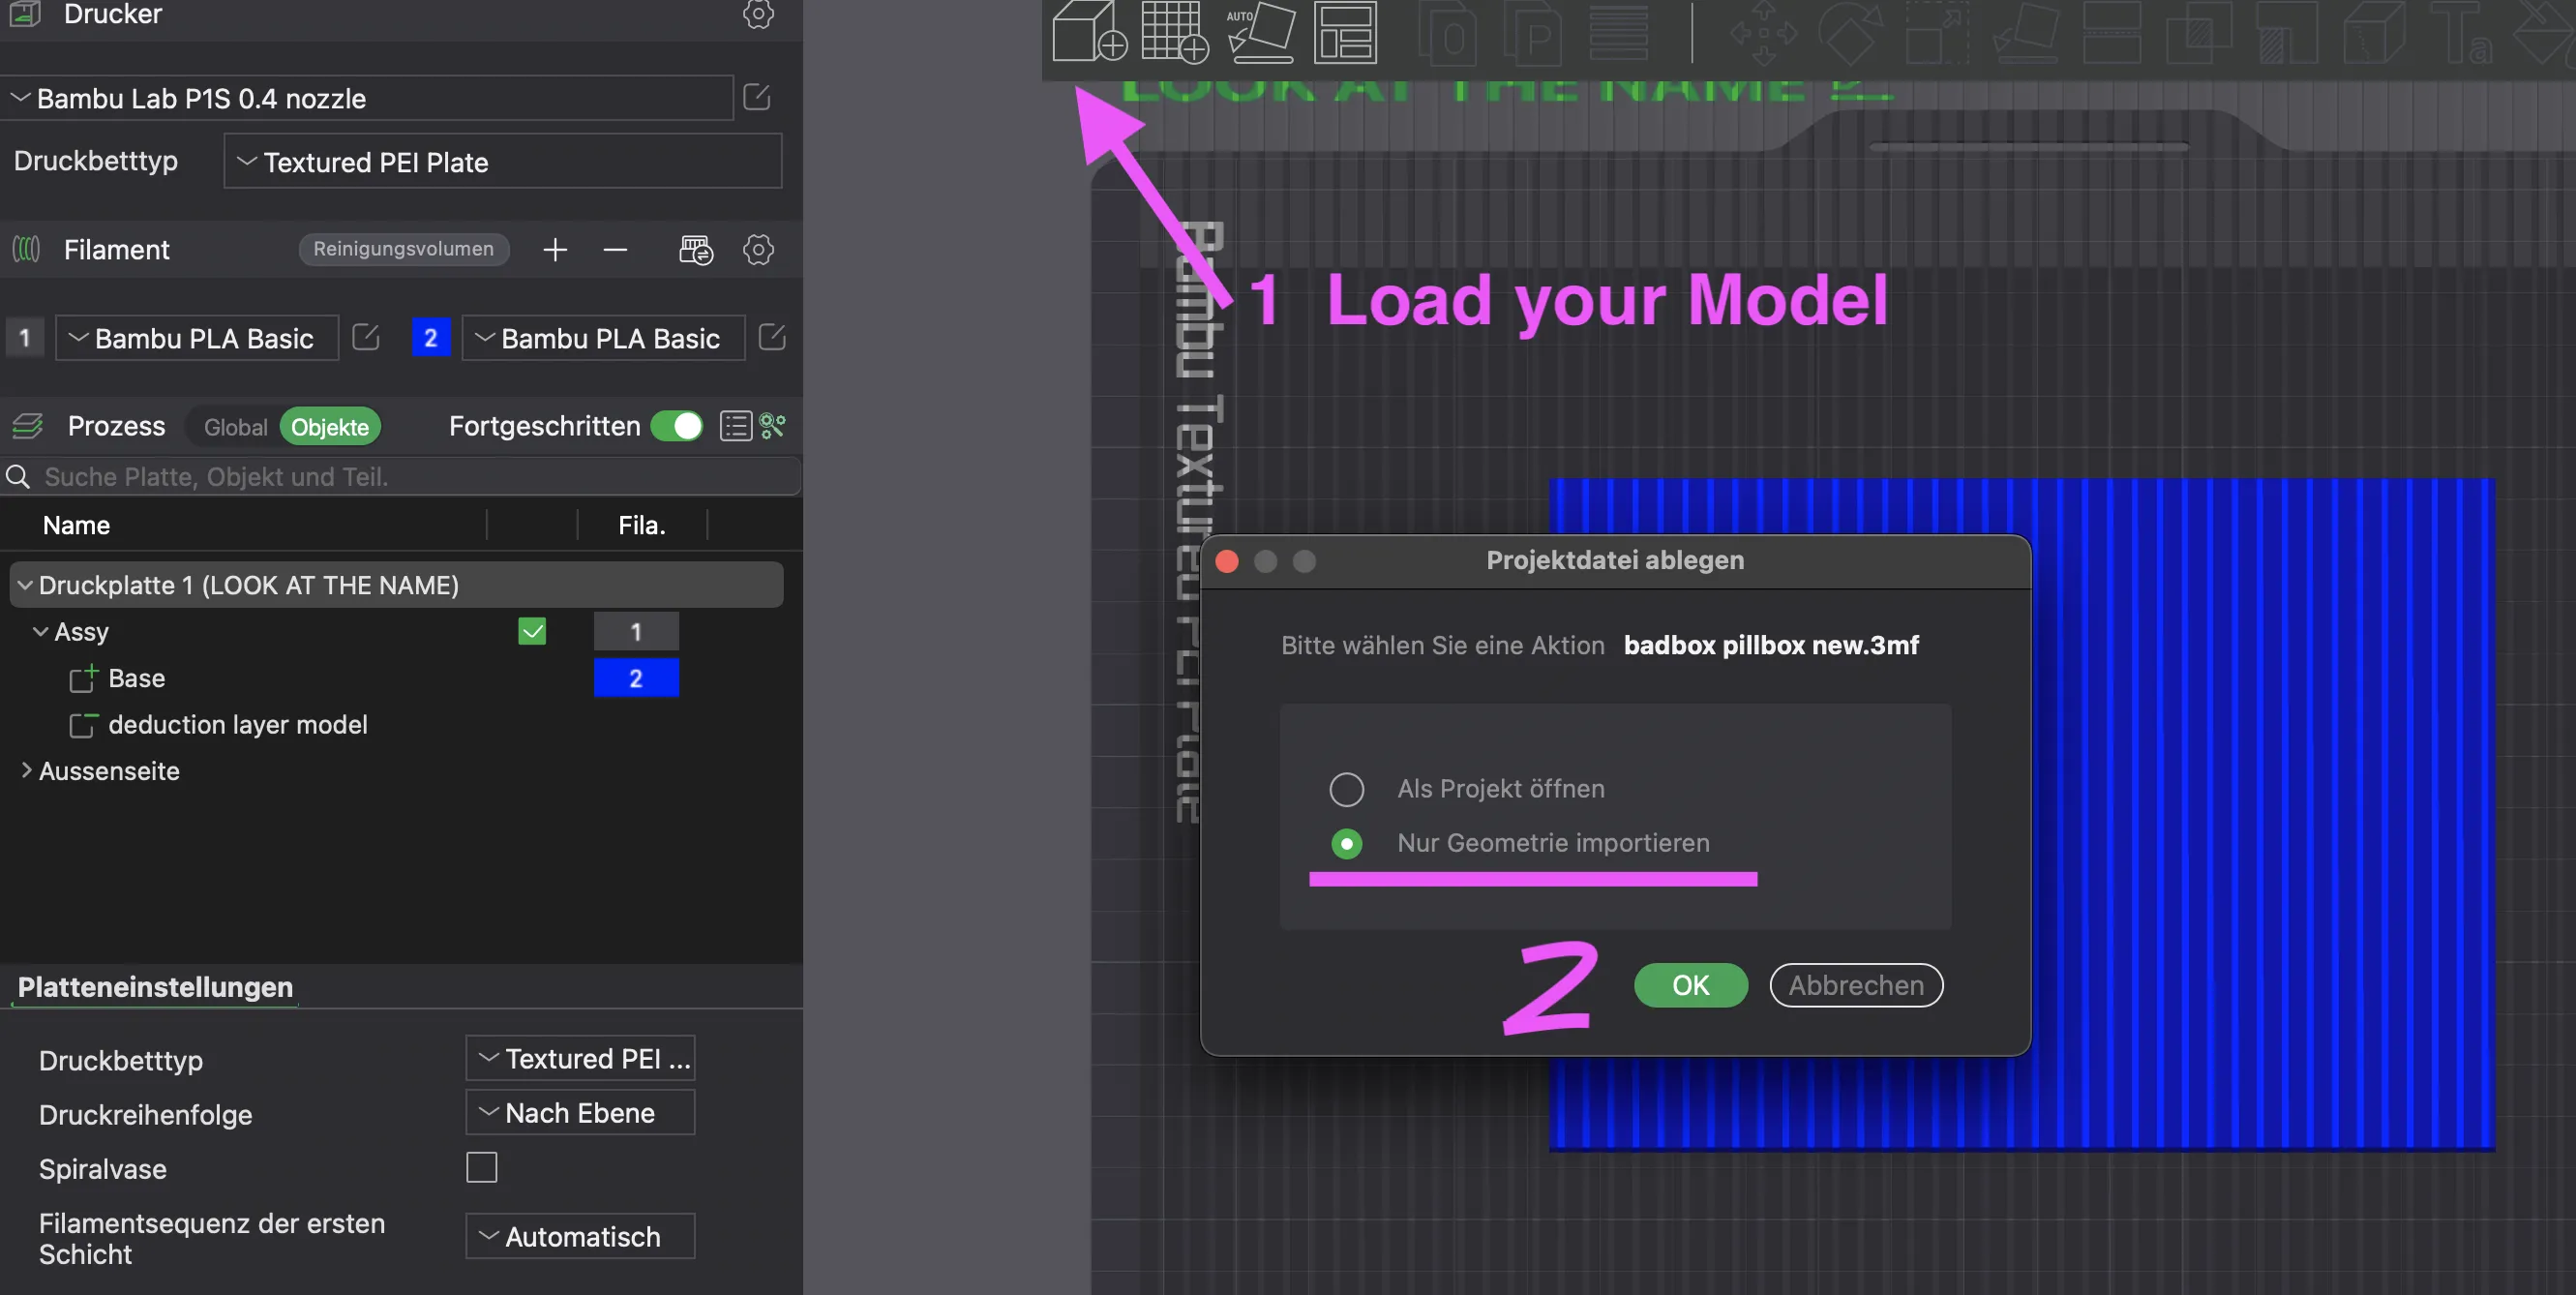The height and width of the screenshot is (1295, 2576).
Task: Switch to the Global process tab
Action: (235, 427)
